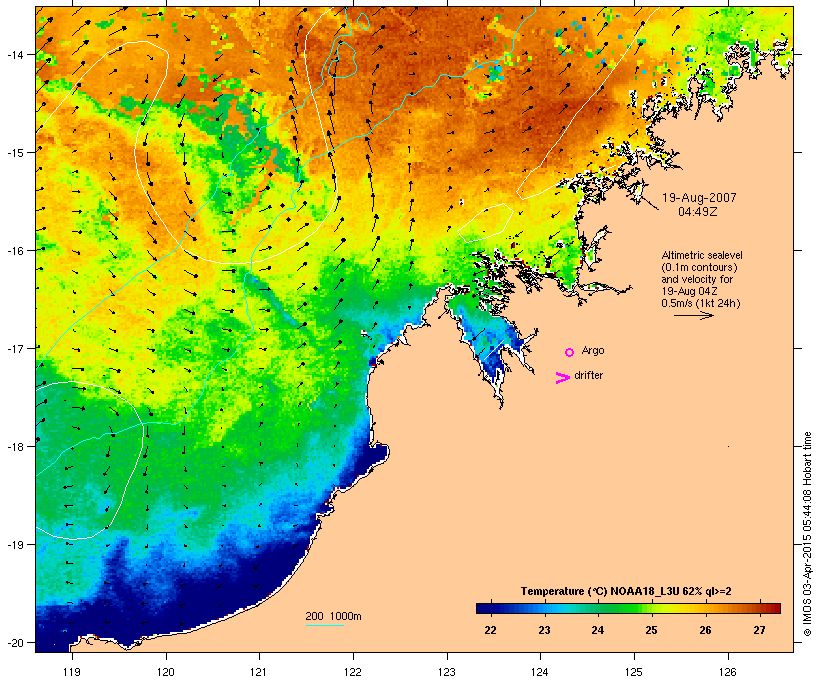Click the cyan 200 1000m depth line sample

[325, 625]
